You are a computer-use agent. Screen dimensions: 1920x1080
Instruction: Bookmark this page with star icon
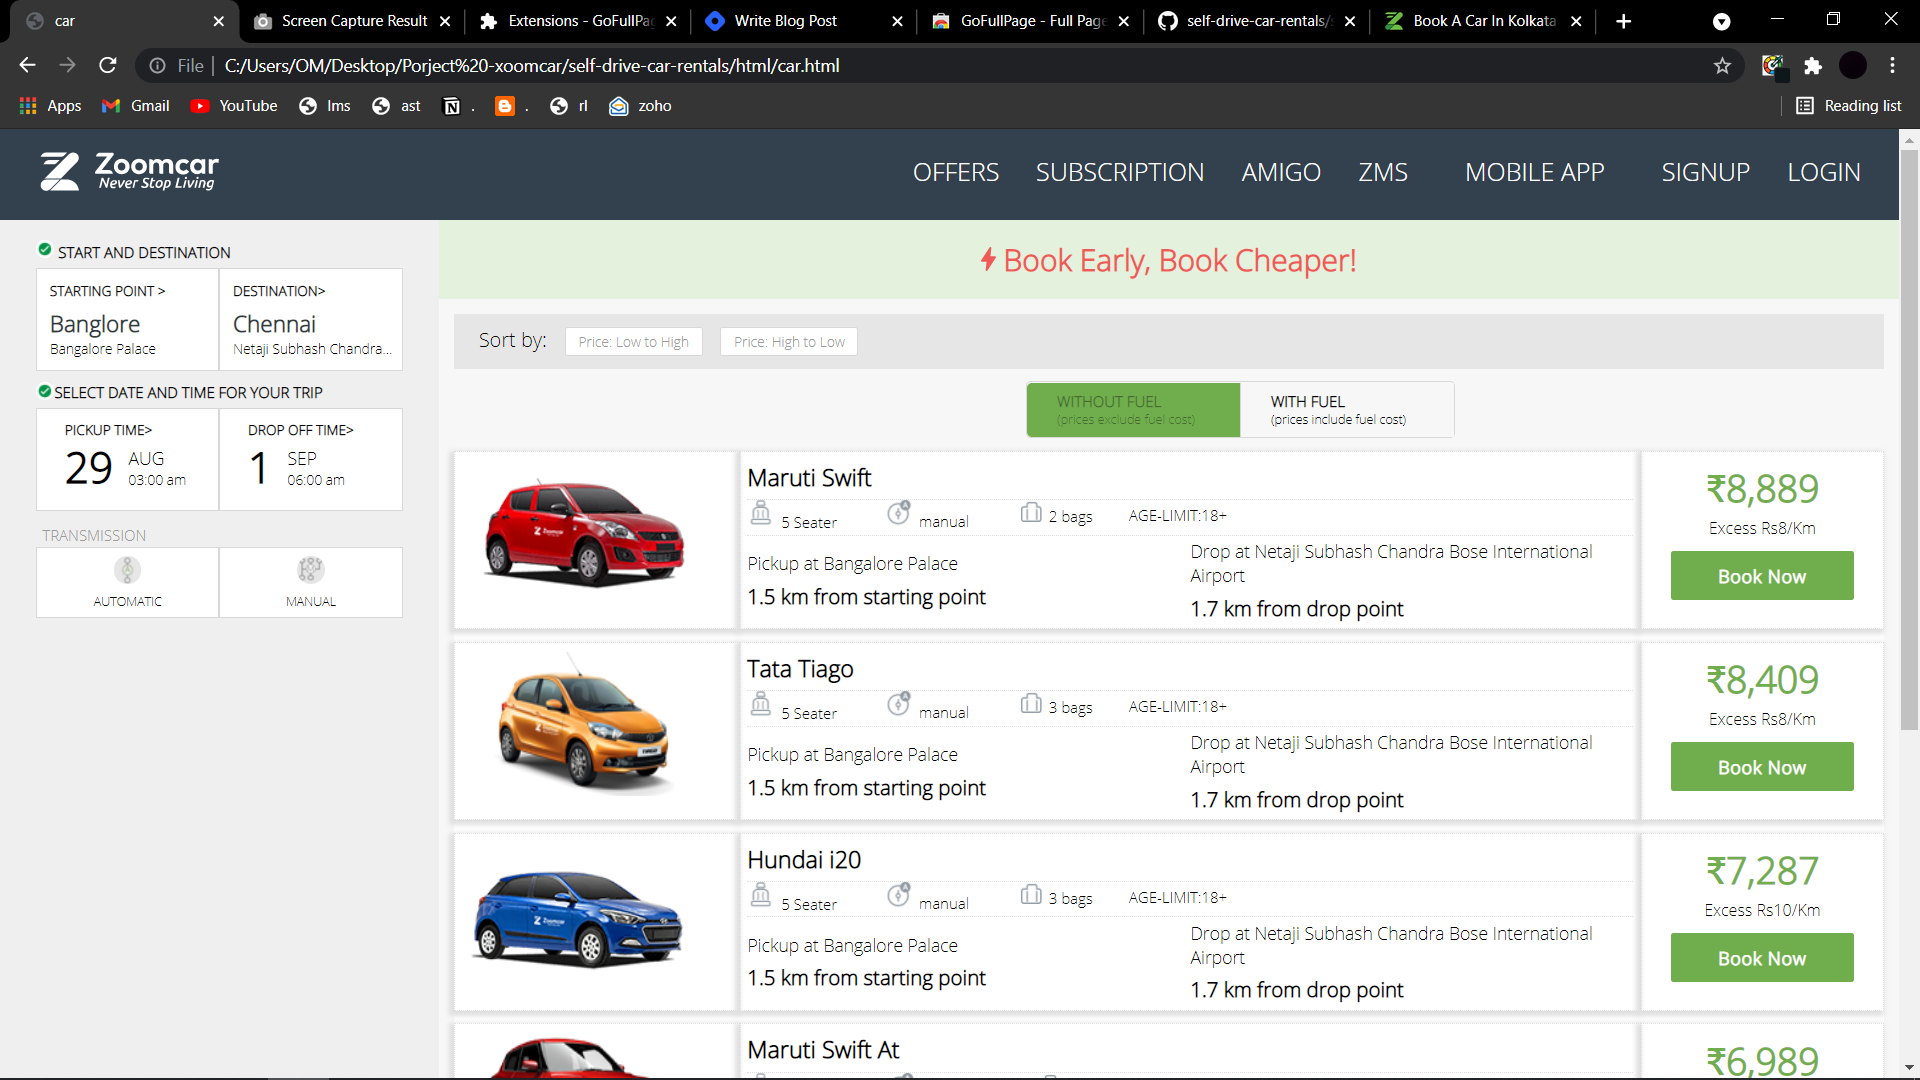pyautogui.click(x=1722, y=66)
